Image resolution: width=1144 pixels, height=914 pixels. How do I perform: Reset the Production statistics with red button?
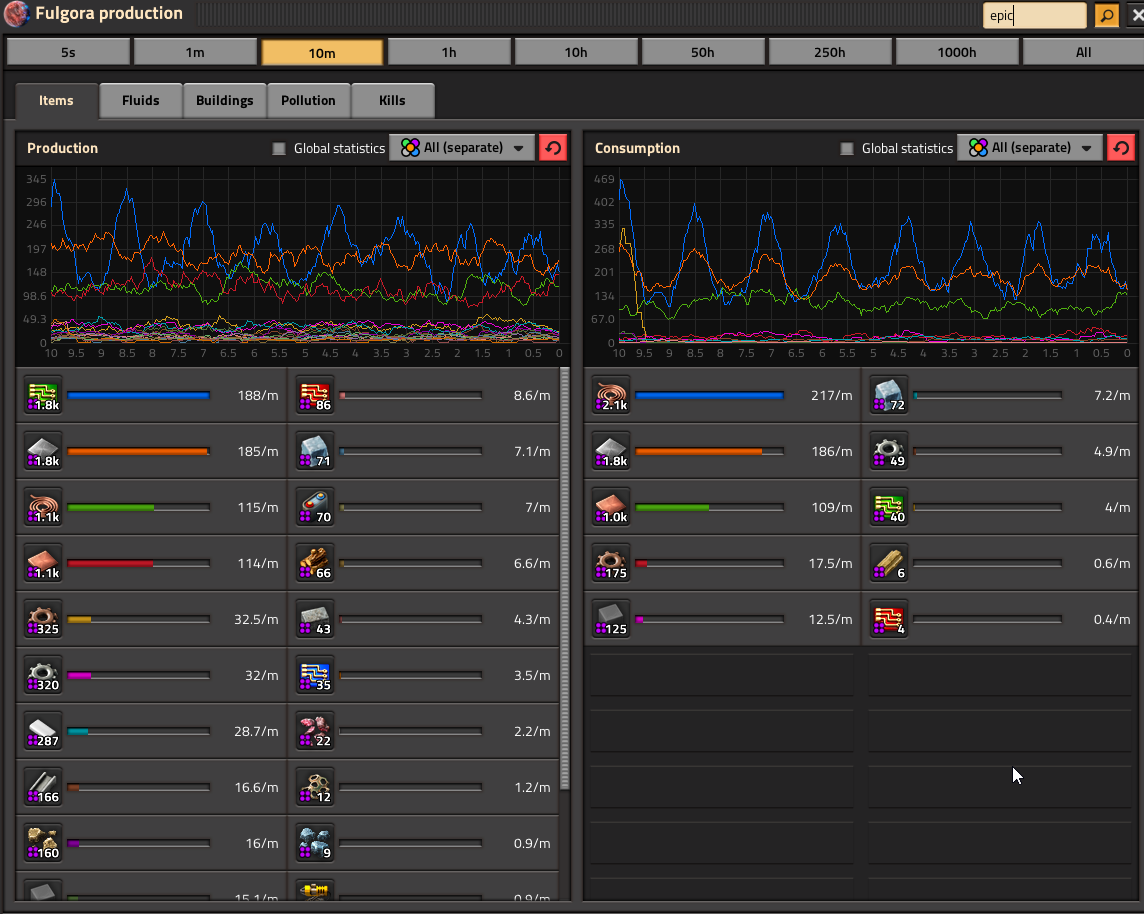tap(553, 148)
